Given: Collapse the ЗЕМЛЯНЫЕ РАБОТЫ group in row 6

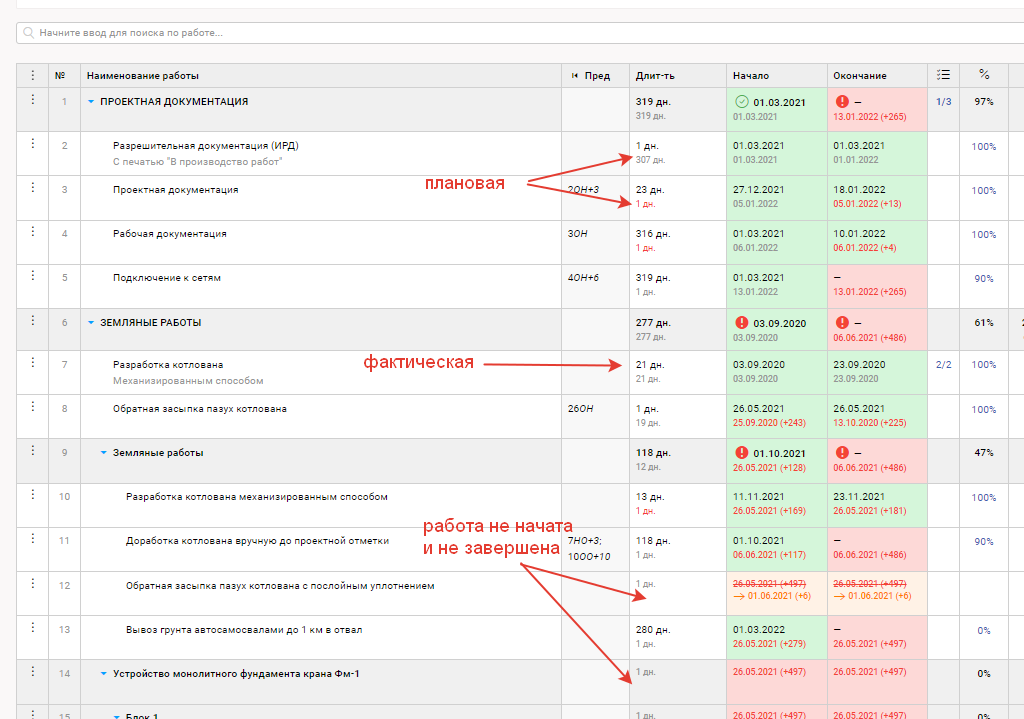Looking at the screenshot, I should pyautogui.click(x=91, y=323).
